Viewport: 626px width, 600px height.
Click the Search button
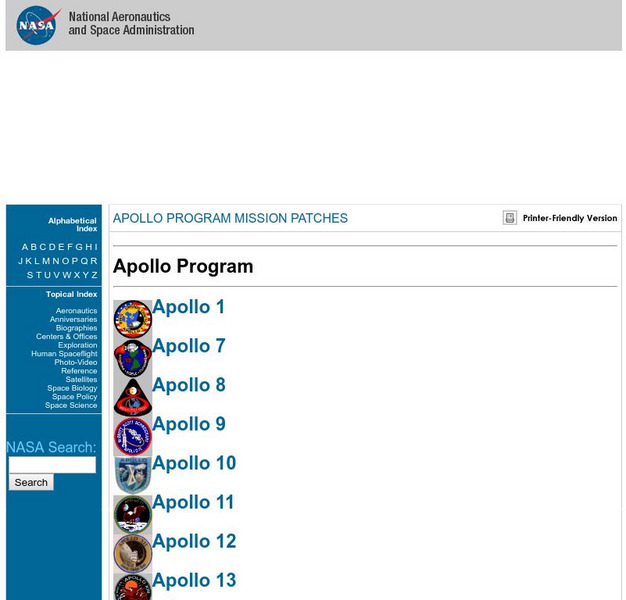point(31,482)
